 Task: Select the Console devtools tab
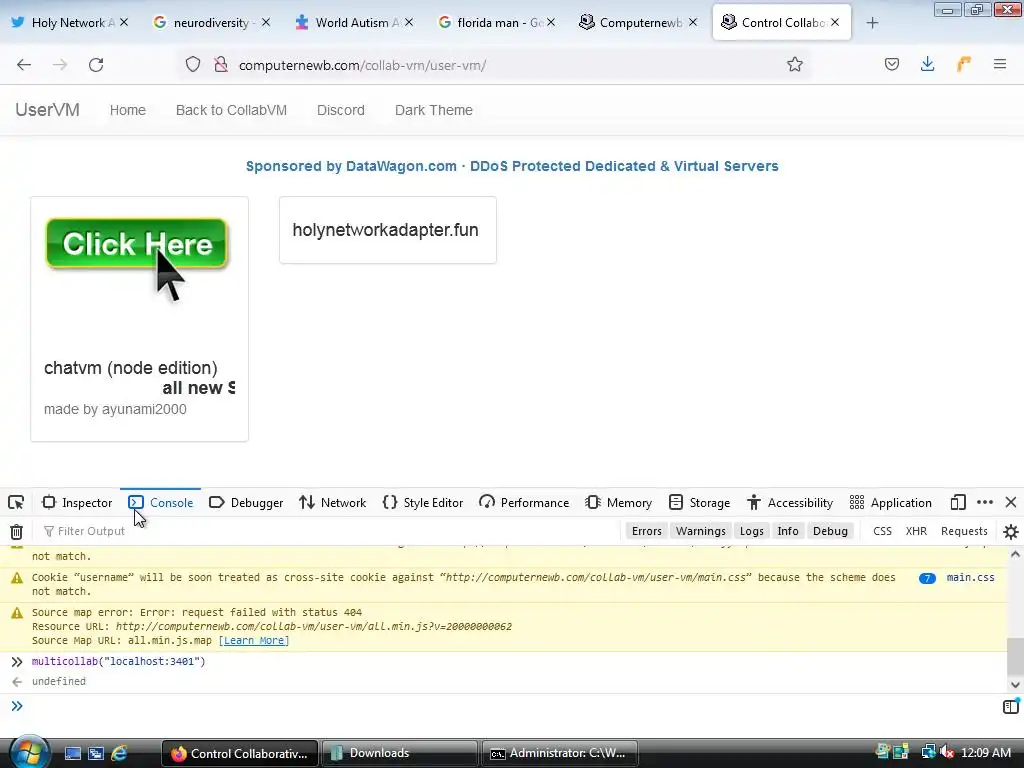coord(161,502)
